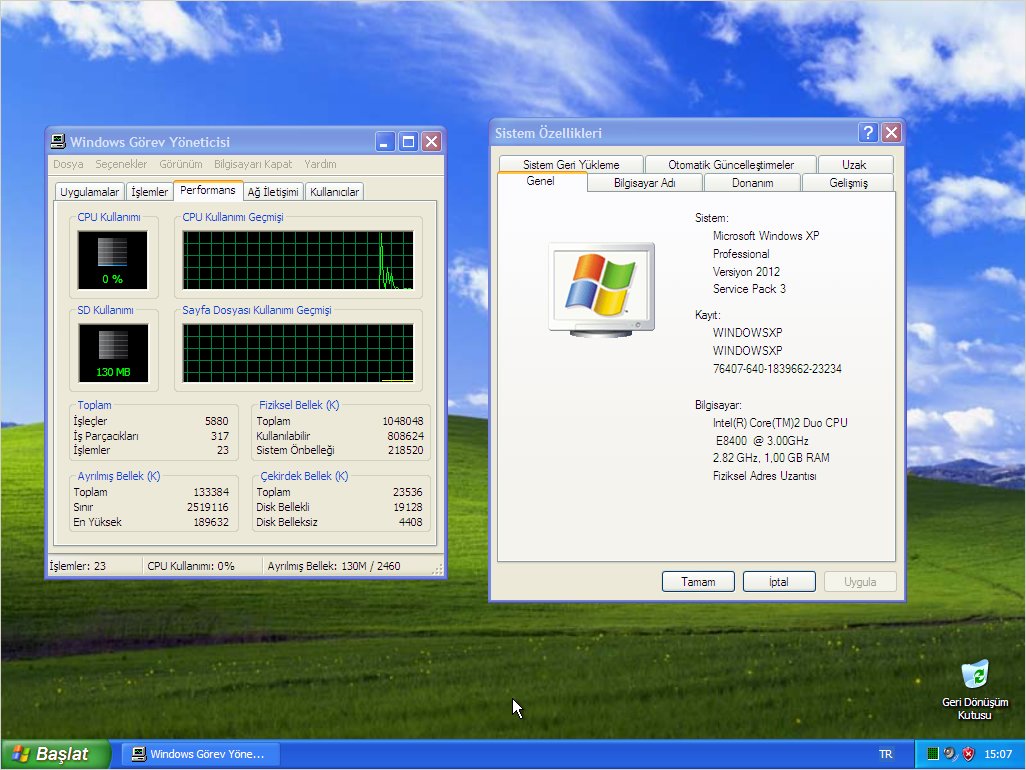Open the Dosya menu

tap(68, 164)
